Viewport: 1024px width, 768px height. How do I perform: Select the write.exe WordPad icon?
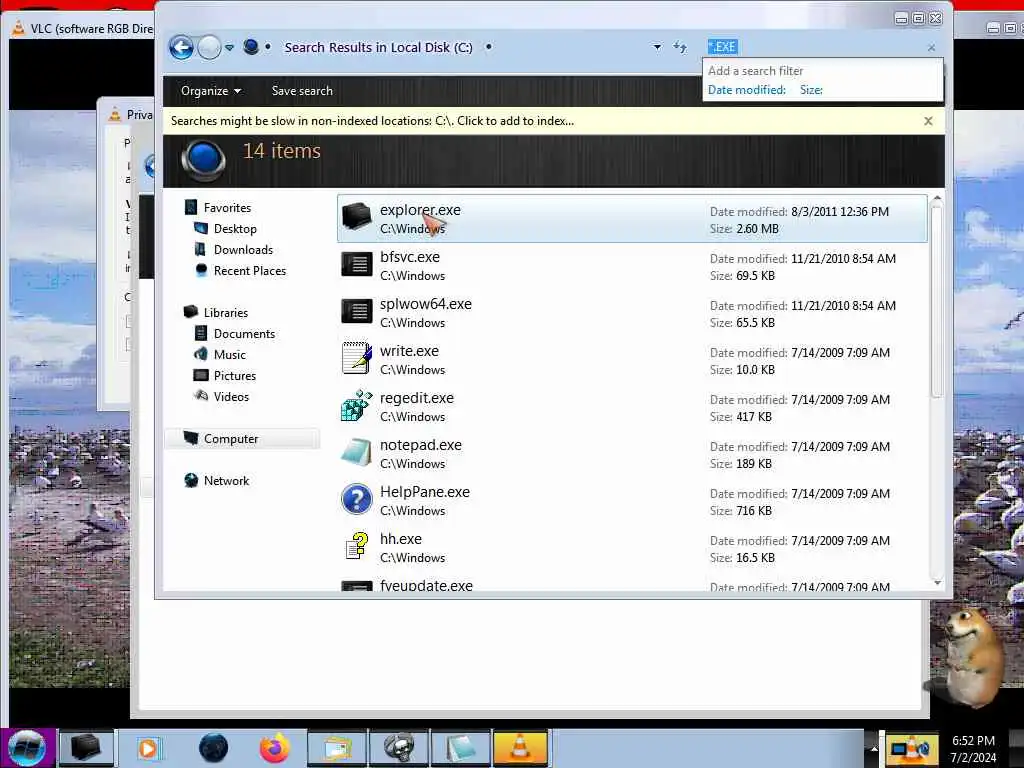click(357, 358)
